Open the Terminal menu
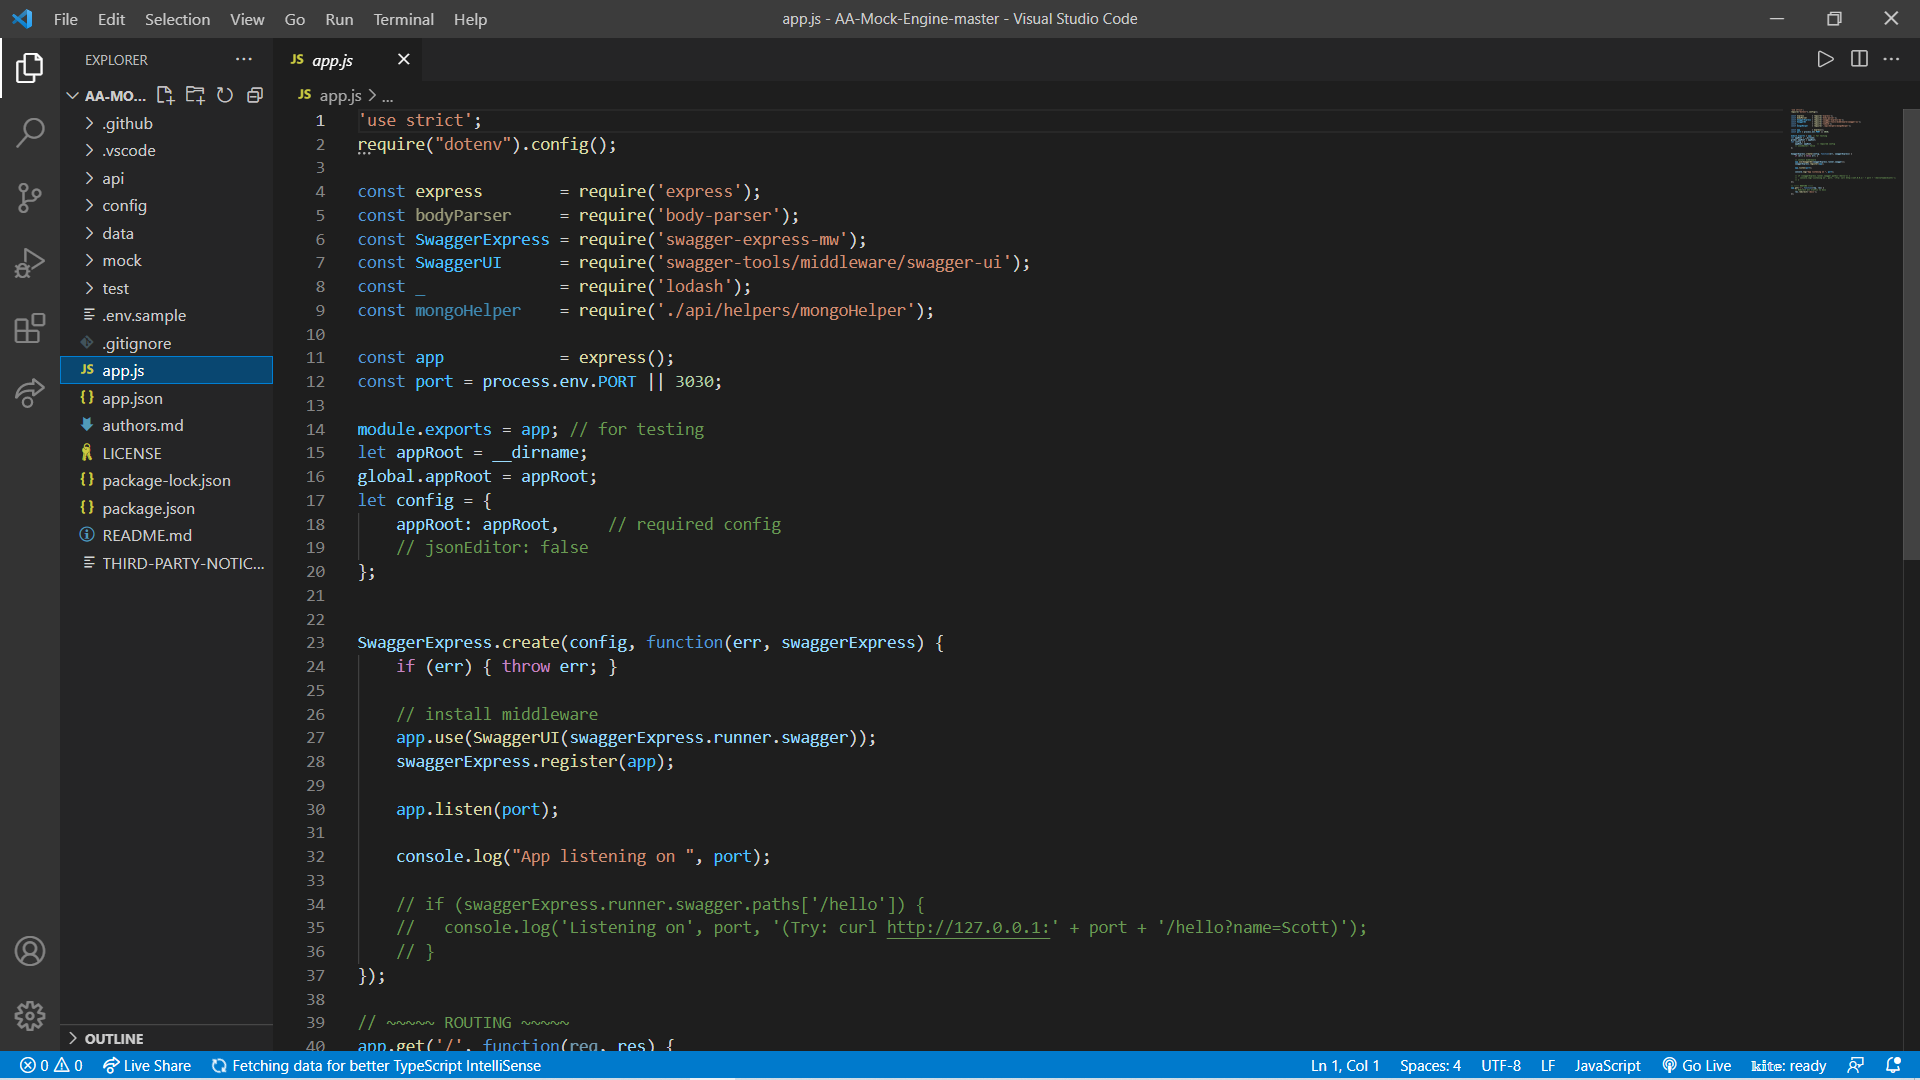Viewport: 1920px width, 1080px height. [x=403, y=19]
